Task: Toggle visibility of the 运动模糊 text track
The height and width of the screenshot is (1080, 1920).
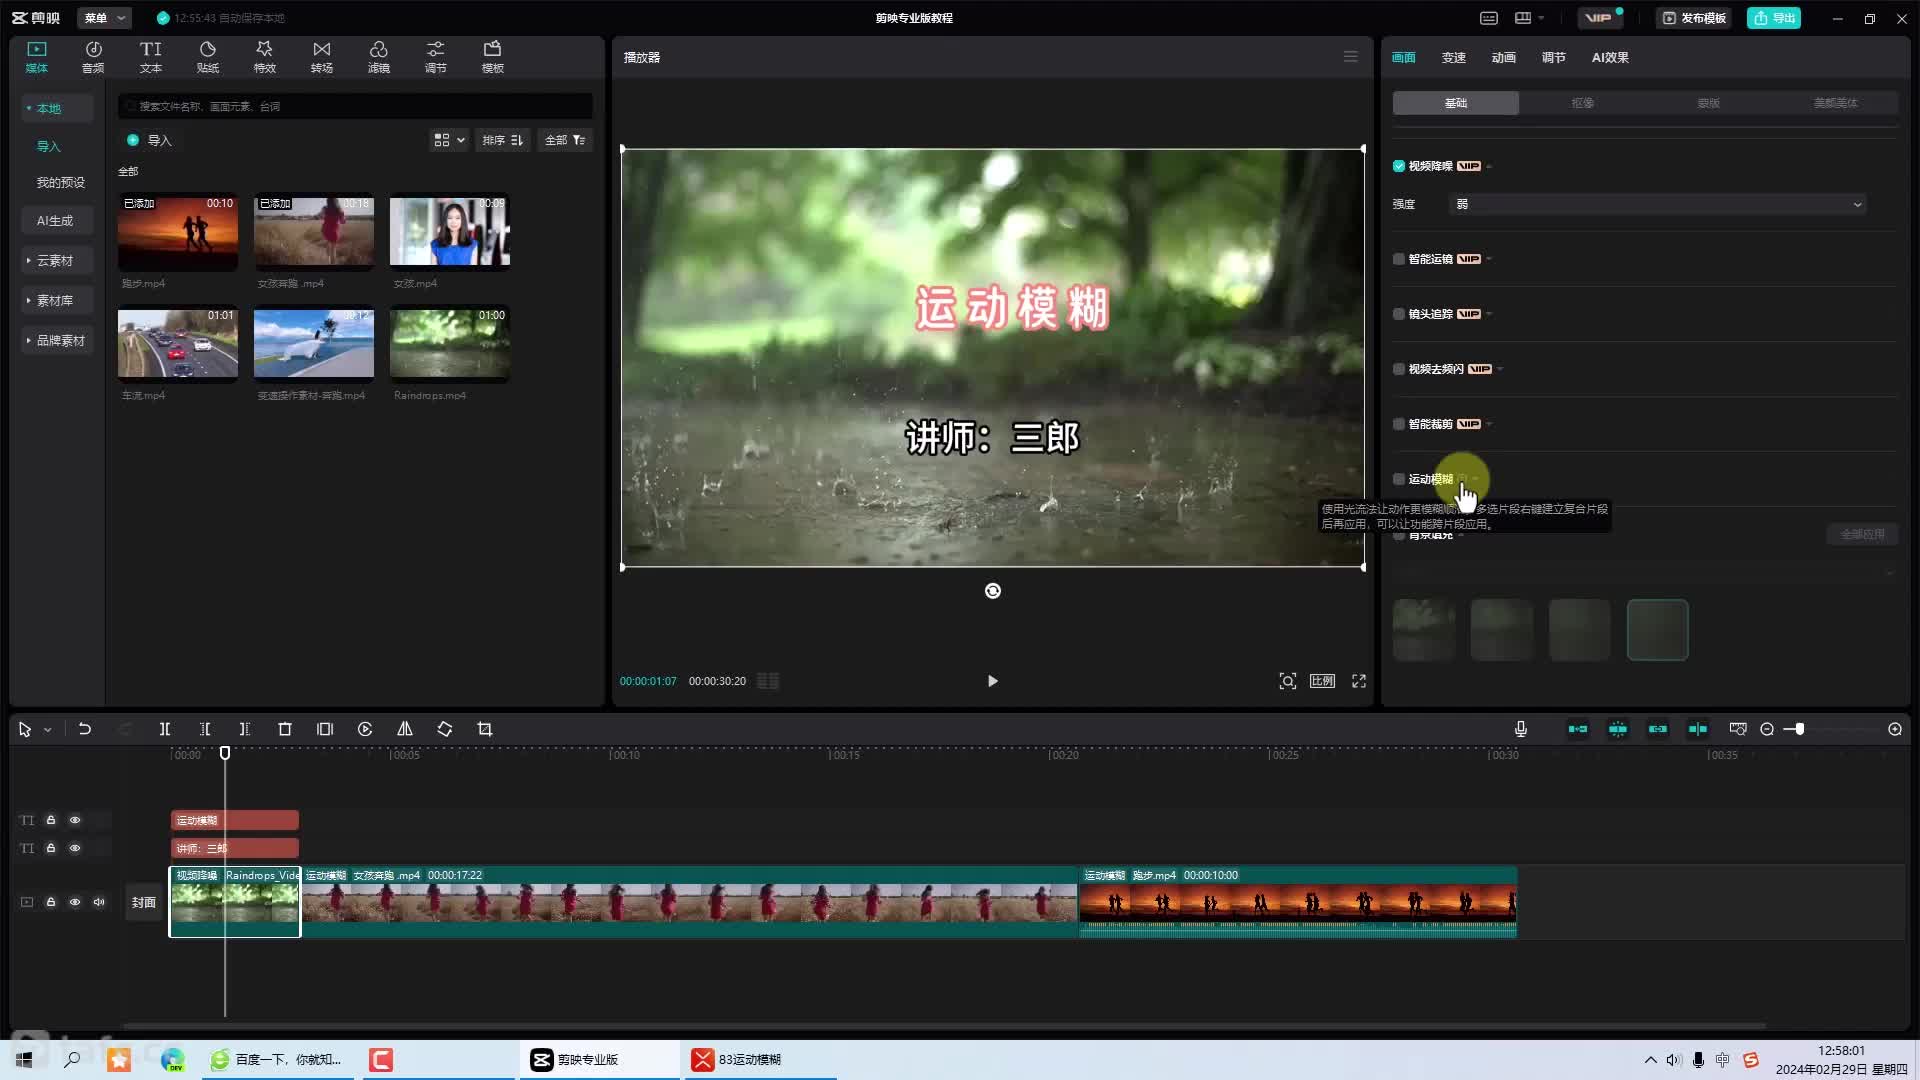Action: pyautogui.click(x=75, y=820)
